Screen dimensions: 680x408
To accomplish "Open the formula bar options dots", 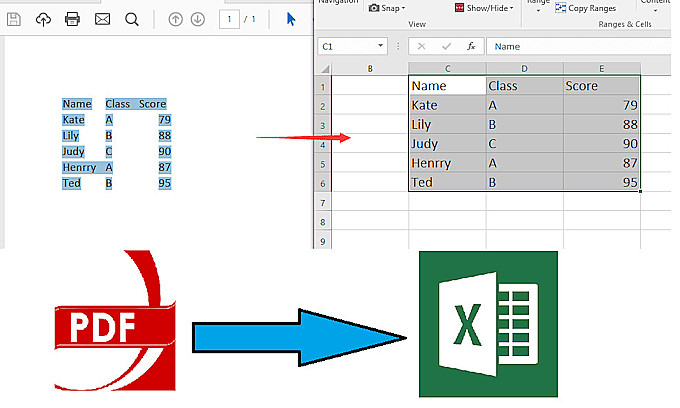I will [x=398, y=46].
